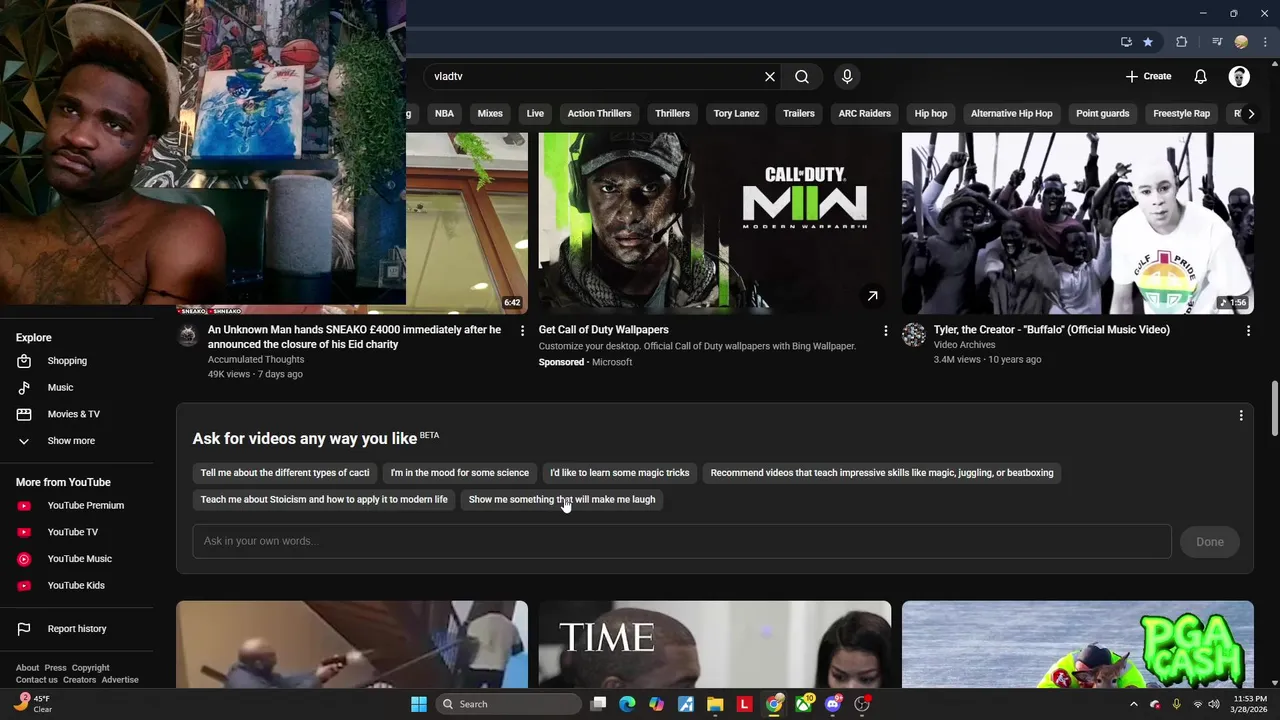1280x720 pixels.
Task: Open the Accumulated Thoughts channel link
Action: pos(256,359)
